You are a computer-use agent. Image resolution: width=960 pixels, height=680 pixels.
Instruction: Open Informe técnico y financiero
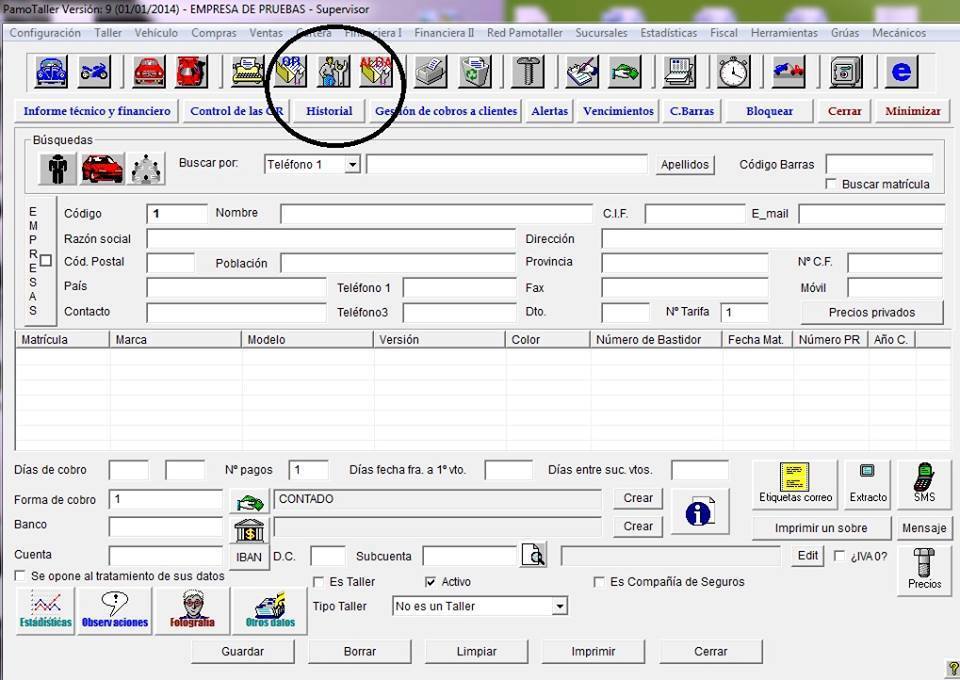tap(97, 111)
